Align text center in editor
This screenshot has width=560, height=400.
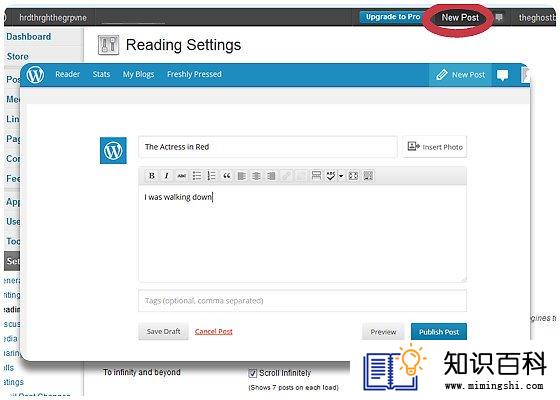[x=256, y=176]
